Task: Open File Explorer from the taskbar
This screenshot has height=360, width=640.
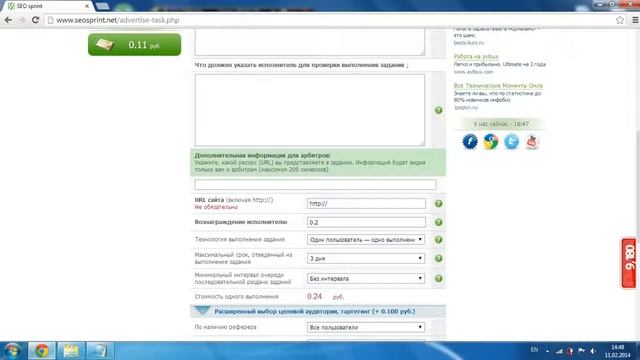Action: [71, 351]
